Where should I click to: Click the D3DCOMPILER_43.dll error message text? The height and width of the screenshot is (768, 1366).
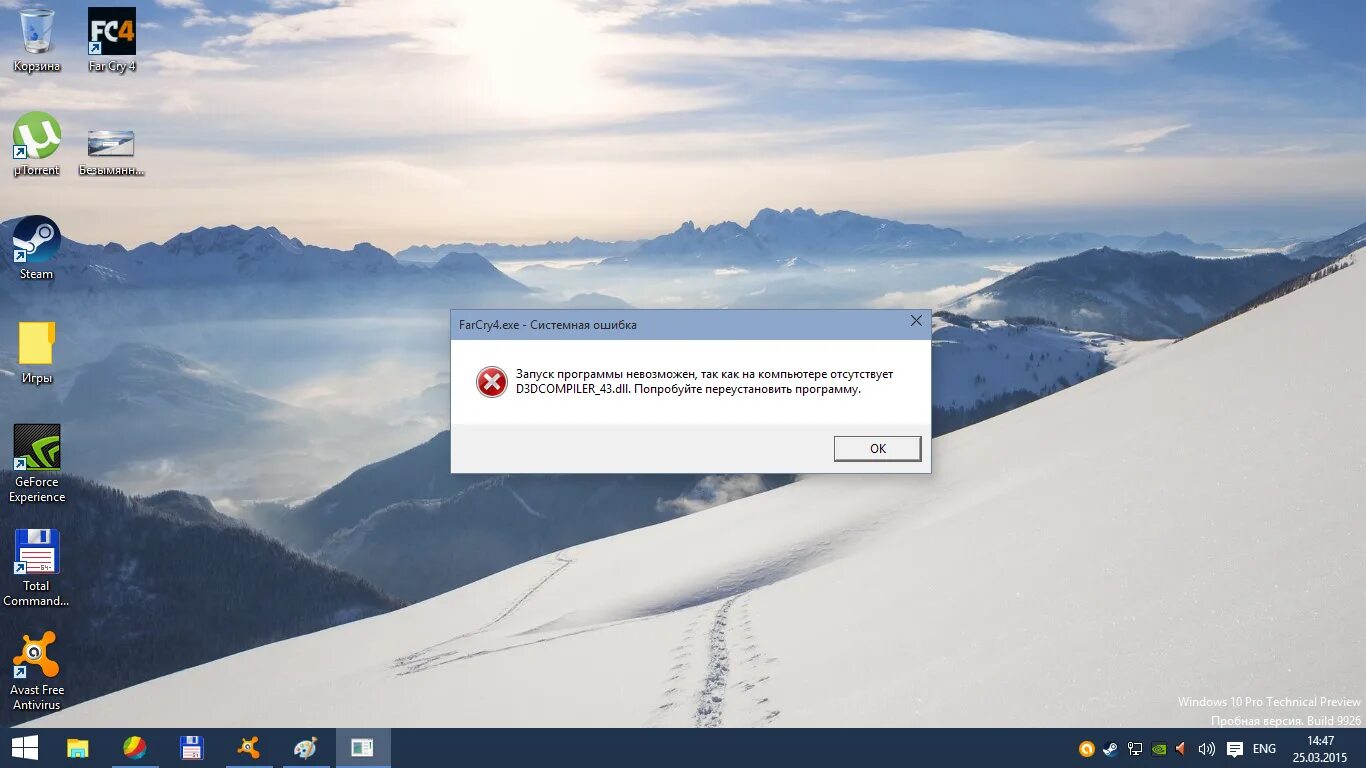pos(704,382)
